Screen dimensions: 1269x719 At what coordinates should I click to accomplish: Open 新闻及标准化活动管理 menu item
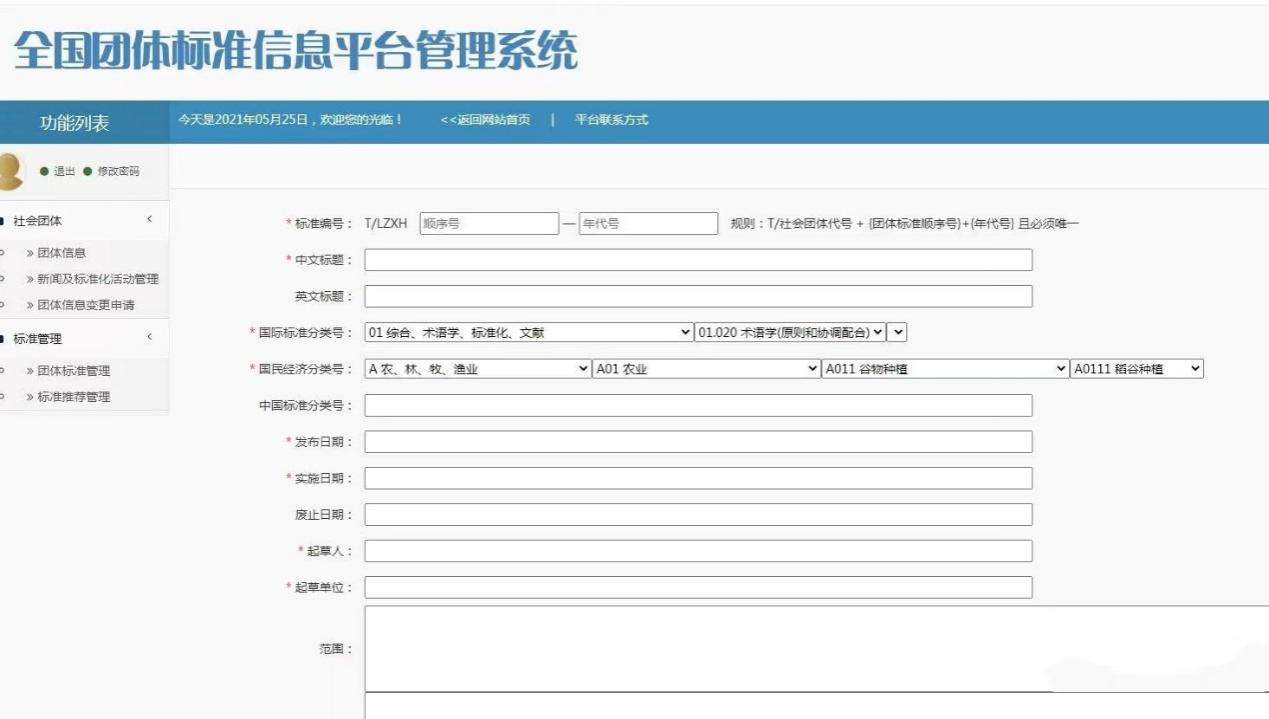coord(97,279)
